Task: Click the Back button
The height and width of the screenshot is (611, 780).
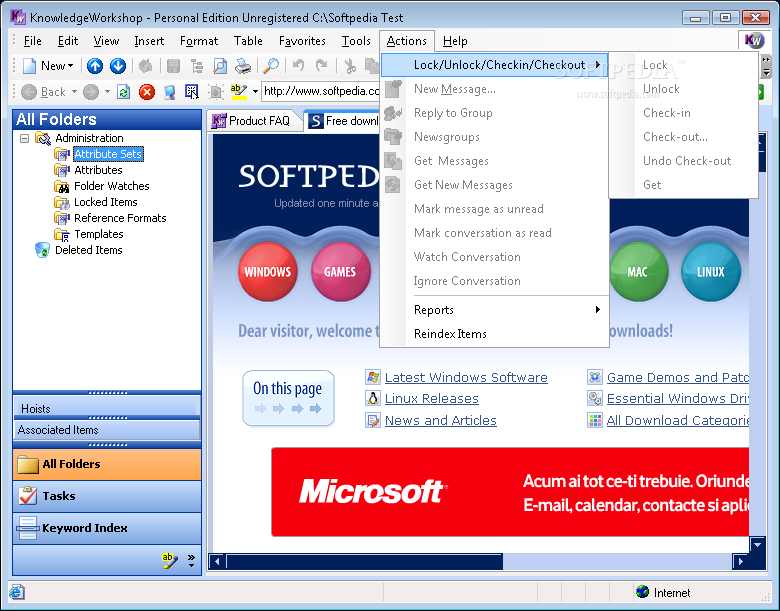Action: point(44,92)
